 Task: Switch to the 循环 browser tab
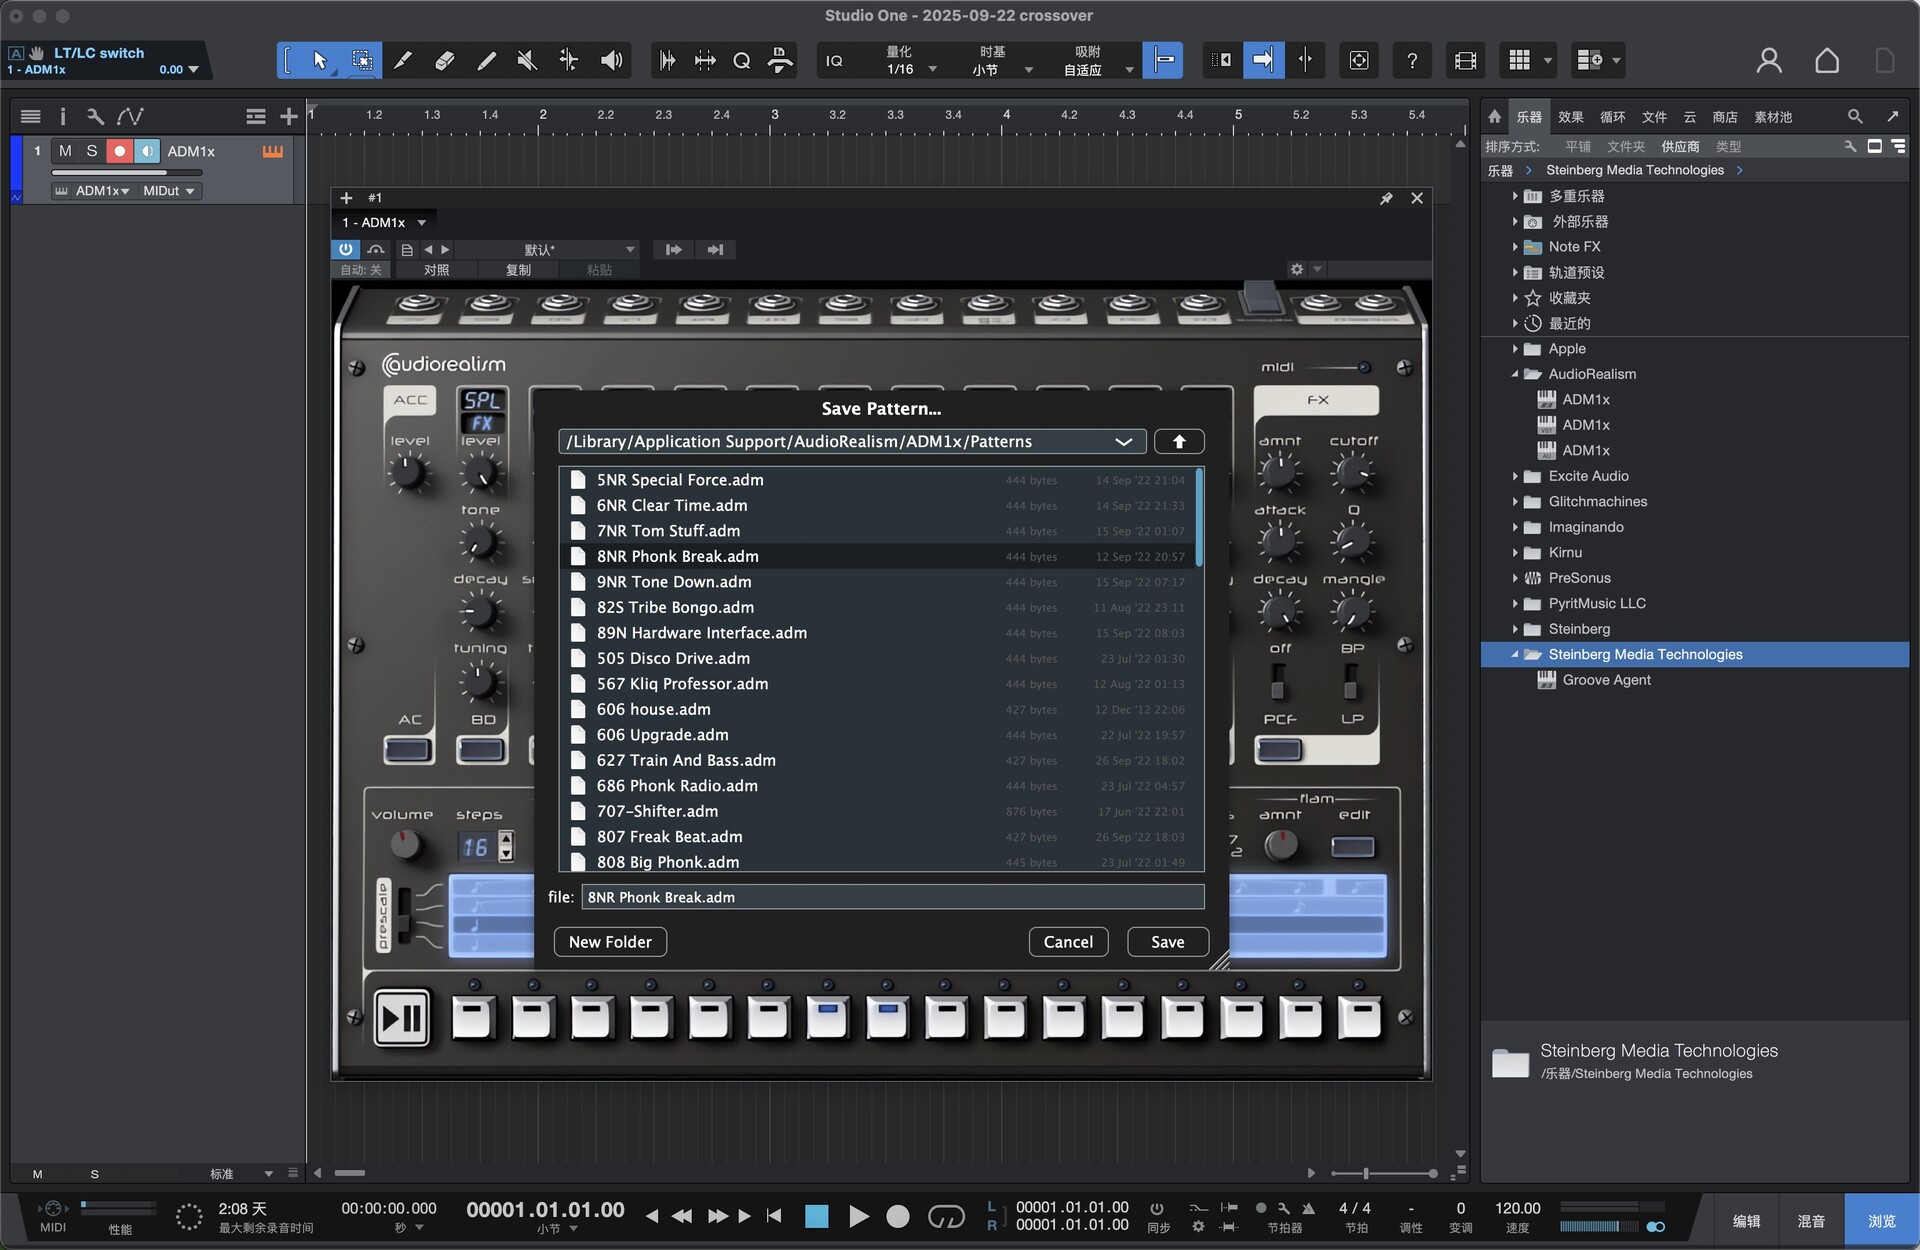[1612, 117]
